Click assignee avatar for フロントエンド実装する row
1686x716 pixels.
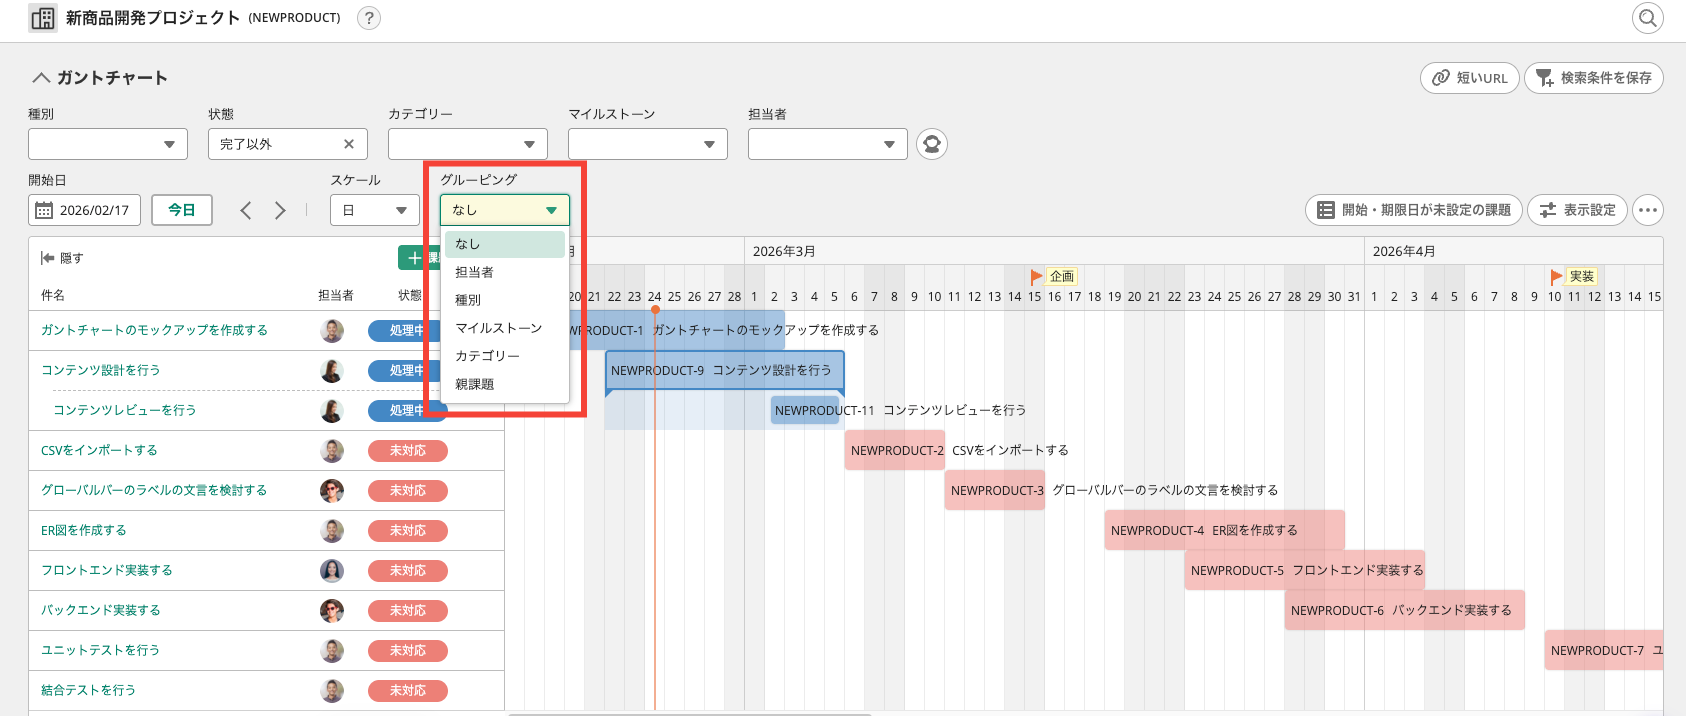point(332,571)
